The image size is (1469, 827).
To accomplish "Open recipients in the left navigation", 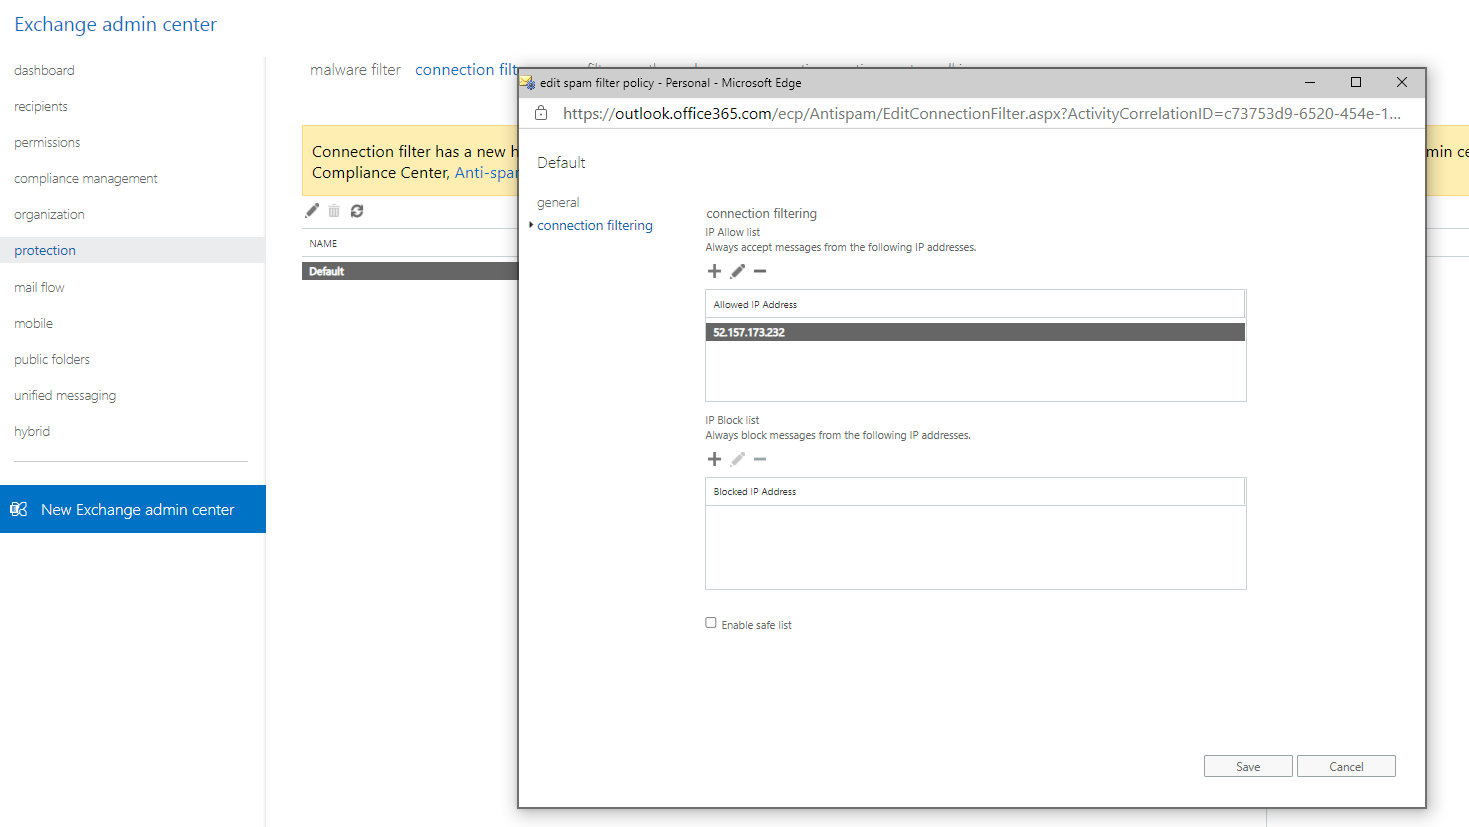I will (41, 106).
